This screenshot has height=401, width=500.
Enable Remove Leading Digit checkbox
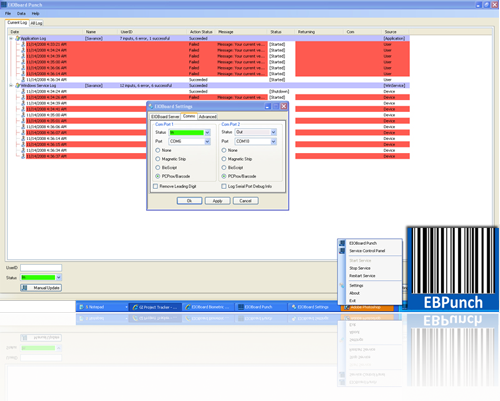click(155, 186)
